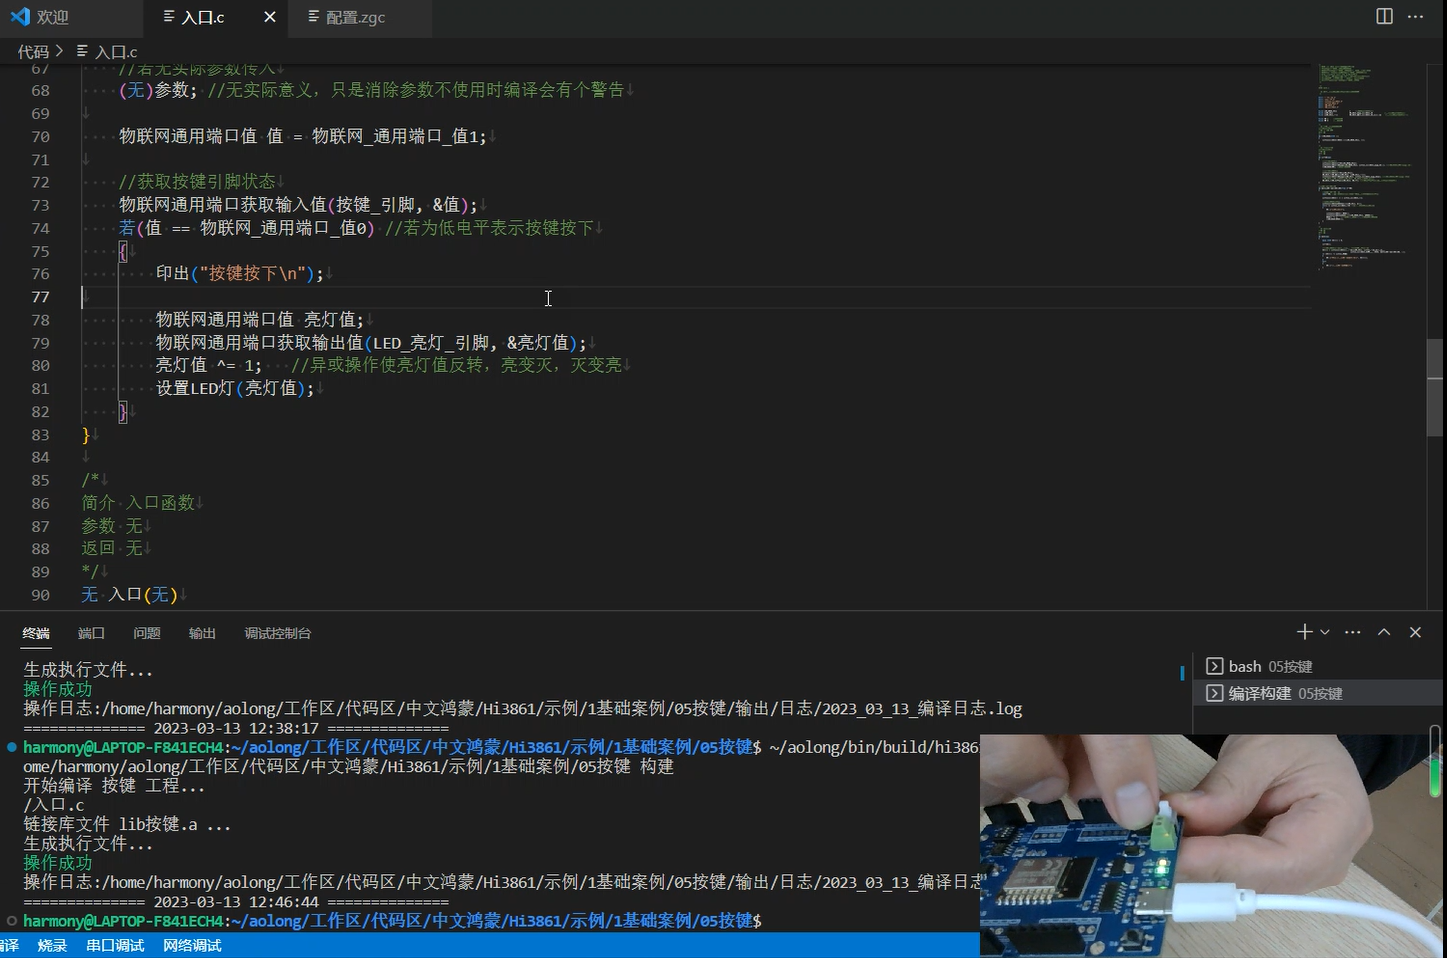Click the 网络调试 network debug status bar item

point(191,945)
